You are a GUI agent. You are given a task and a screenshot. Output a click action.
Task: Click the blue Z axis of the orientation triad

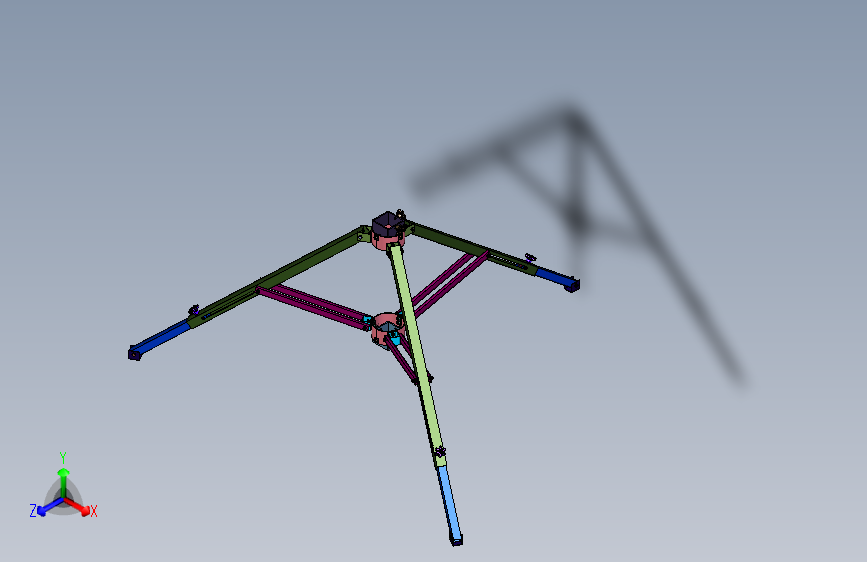click(x=50, y=507)
